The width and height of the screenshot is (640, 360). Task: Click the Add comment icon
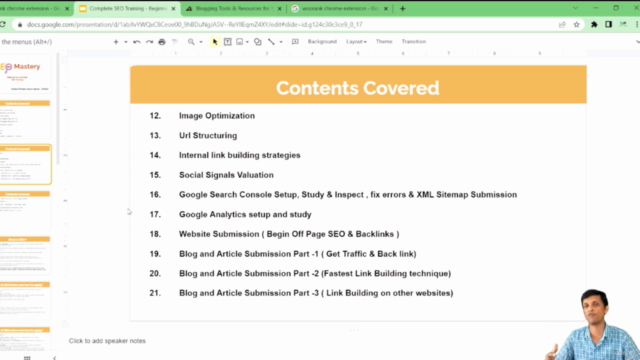click(295, 42)
